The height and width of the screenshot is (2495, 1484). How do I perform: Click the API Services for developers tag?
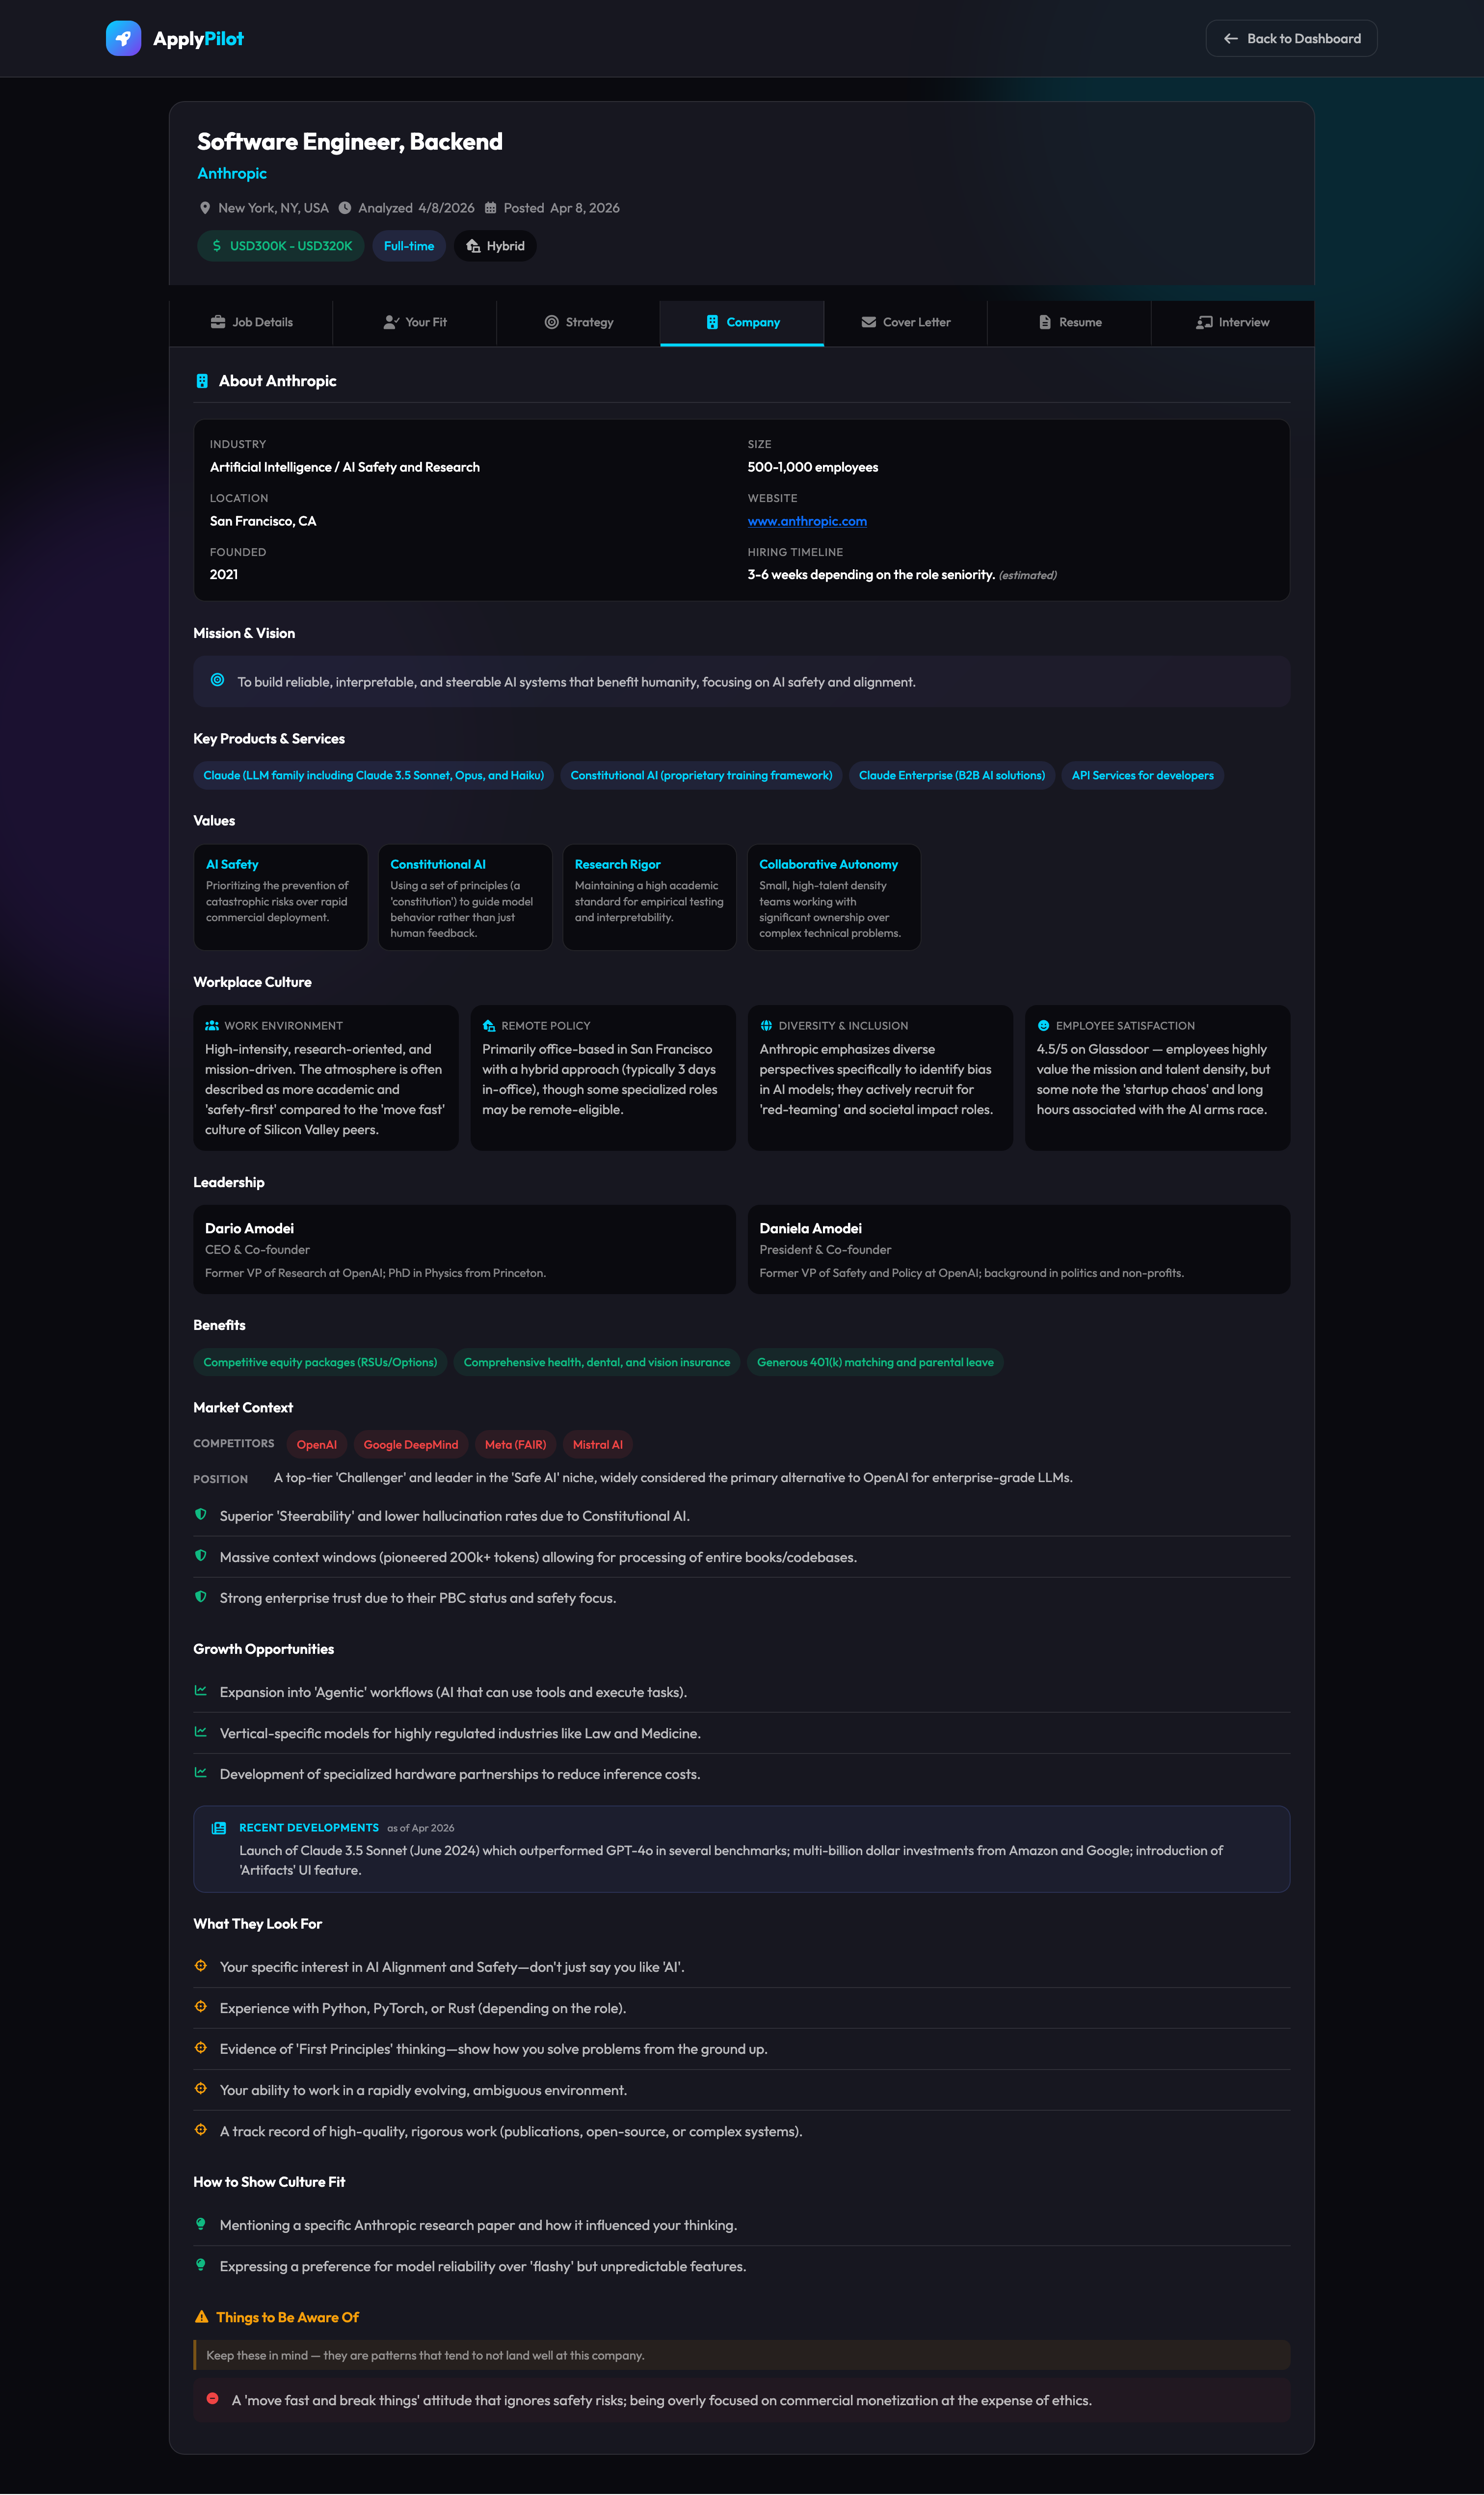1143,775
